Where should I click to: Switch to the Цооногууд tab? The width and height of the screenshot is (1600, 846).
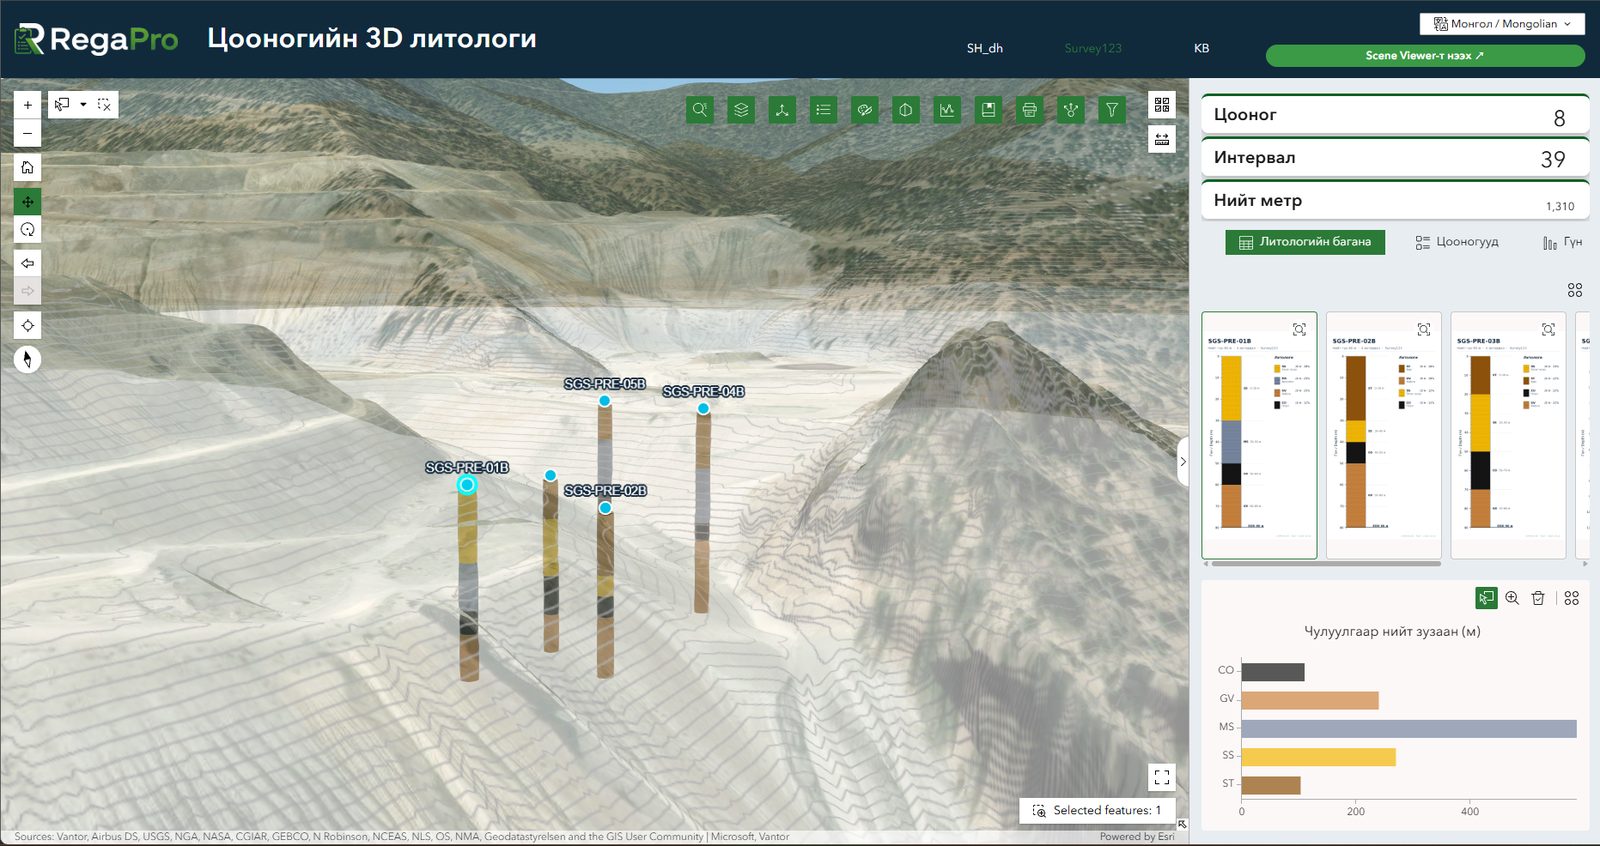[1457, 242]
